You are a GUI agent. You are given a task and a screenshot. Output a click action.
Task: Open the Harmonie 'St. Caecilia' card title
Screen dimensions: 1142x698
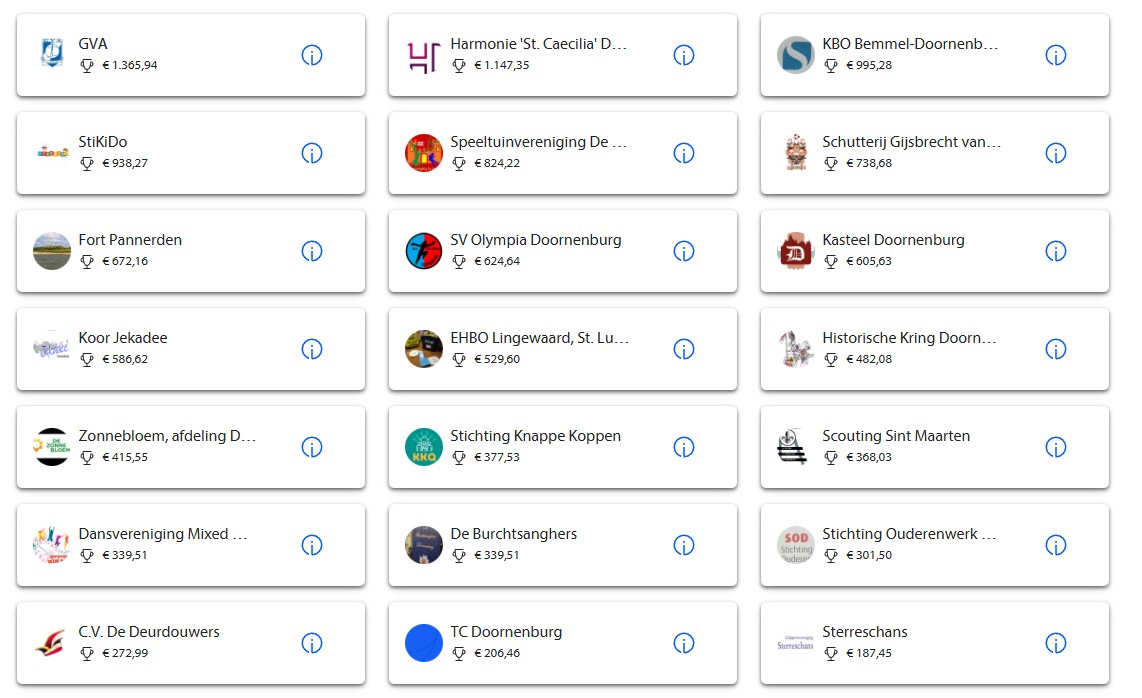[538, 44]
